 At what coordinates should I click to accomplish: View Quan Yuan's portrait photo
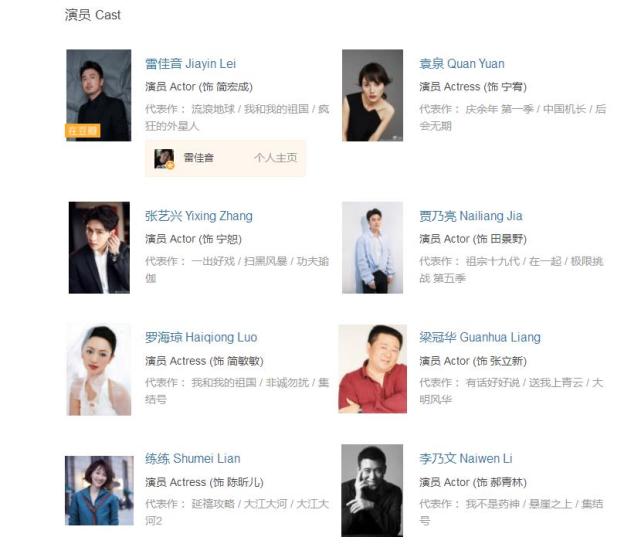372,95
